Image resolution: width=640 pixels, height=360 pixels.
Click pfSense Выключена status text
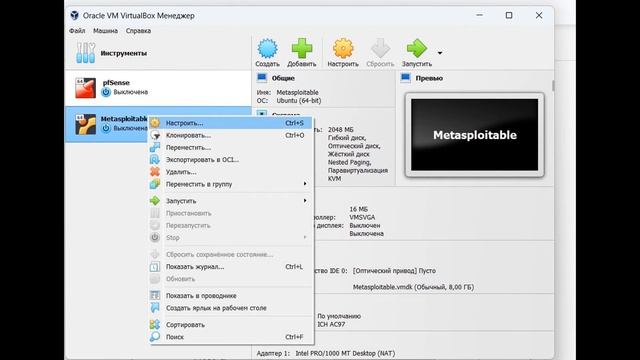(x=131, y=92)
